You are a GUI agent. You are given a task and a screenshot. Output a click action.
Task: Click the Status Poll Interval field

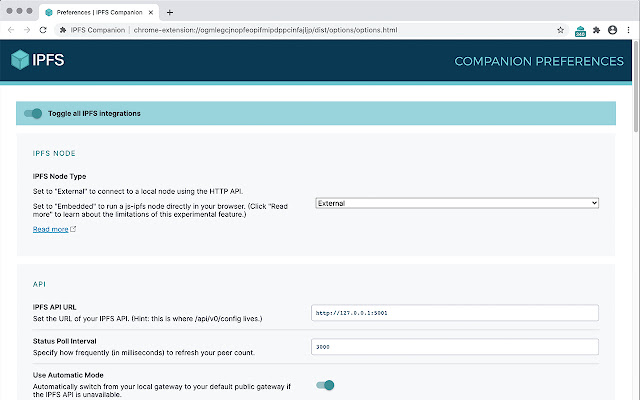click(x=456, y=347)
